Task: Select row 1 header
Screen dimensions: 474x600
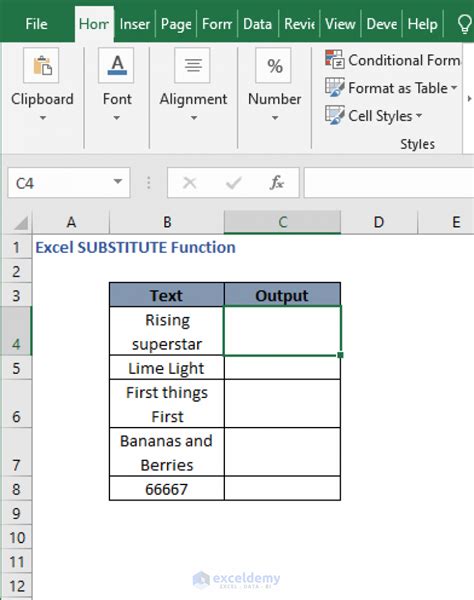Action: tap(16, 247)
